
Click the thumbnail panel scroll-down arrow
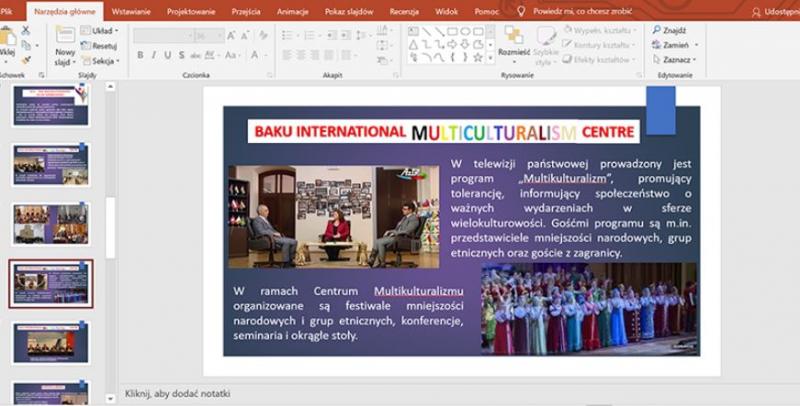click(110, 398)
